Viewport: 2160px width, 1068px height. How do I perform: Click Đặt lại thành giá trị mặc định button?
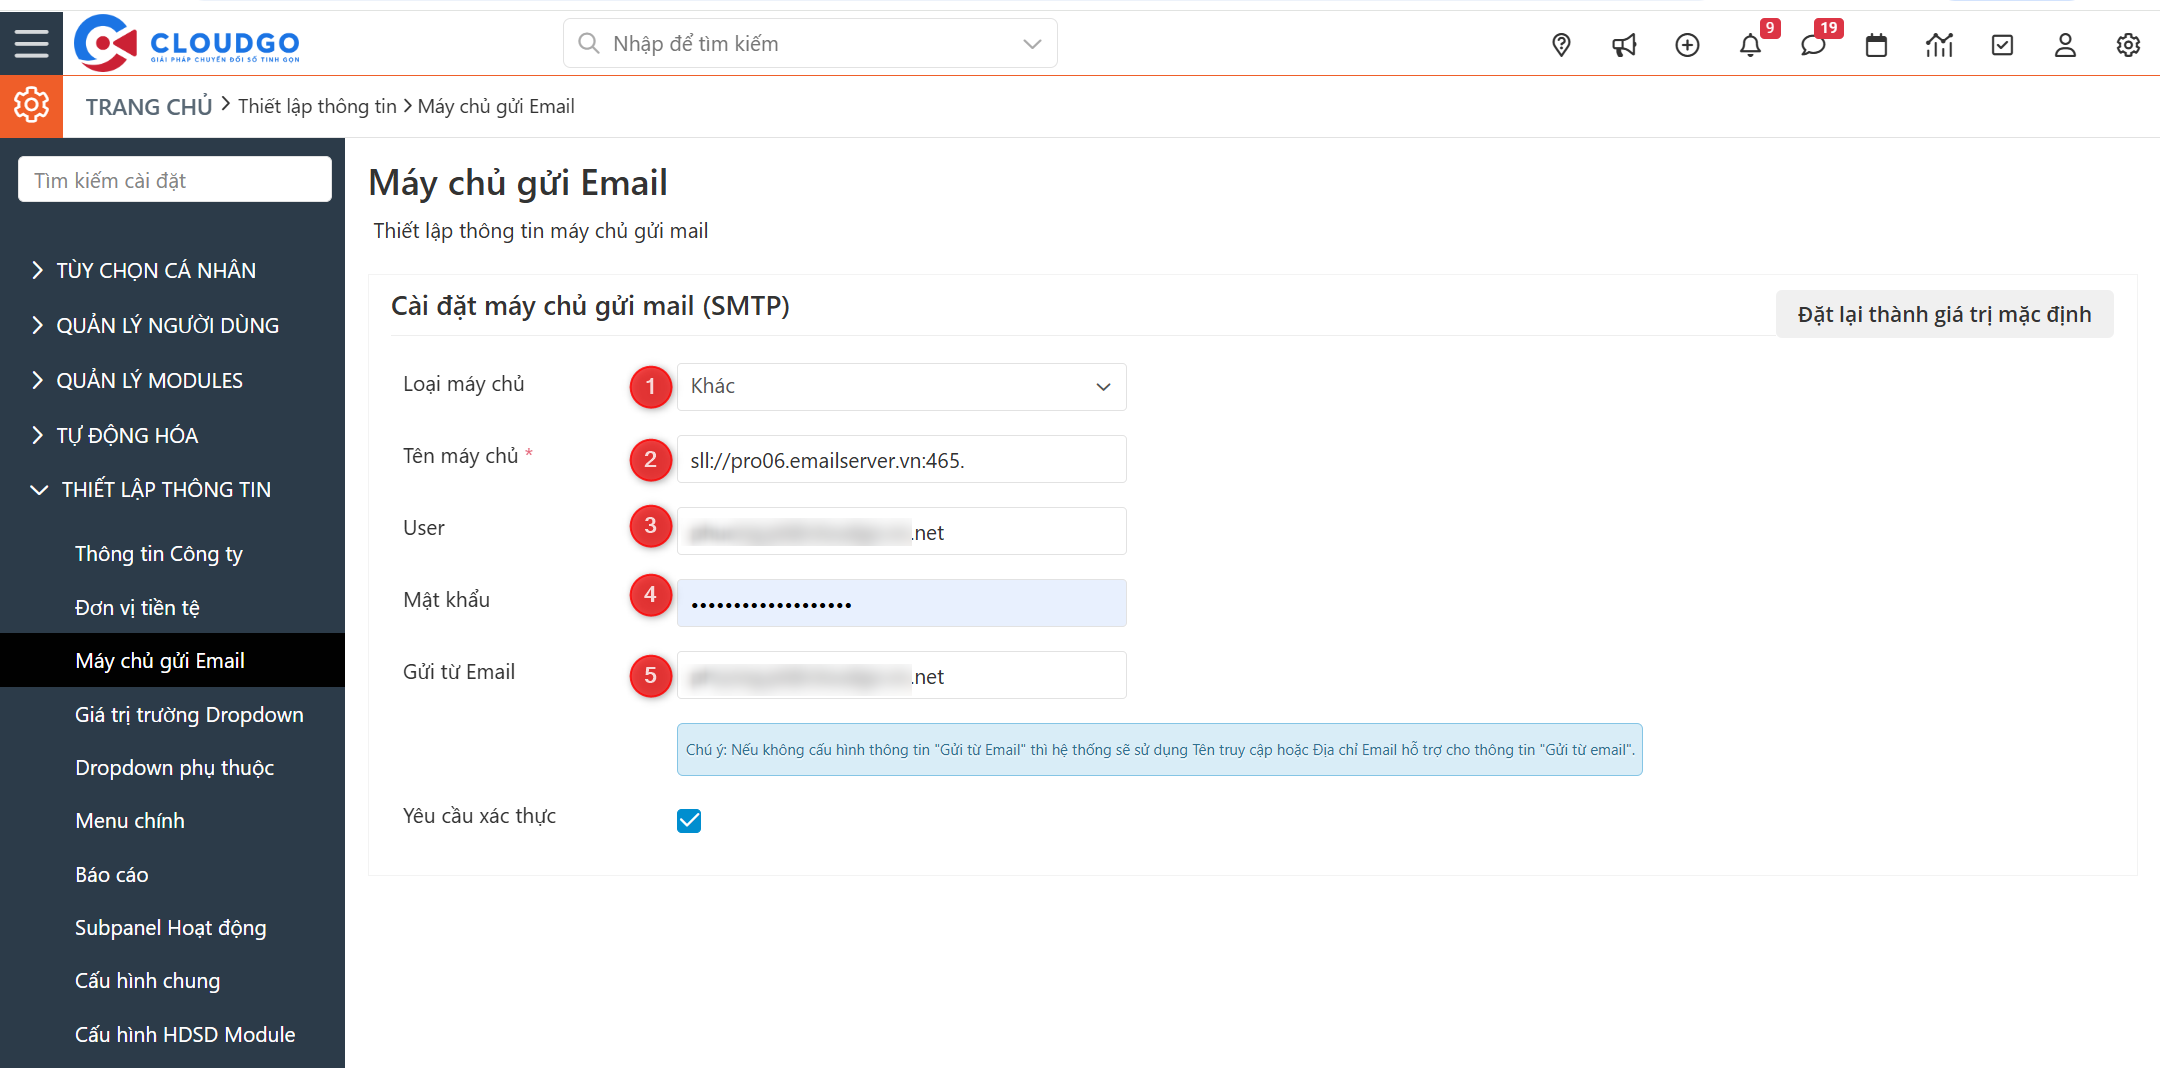point(1944,313)
